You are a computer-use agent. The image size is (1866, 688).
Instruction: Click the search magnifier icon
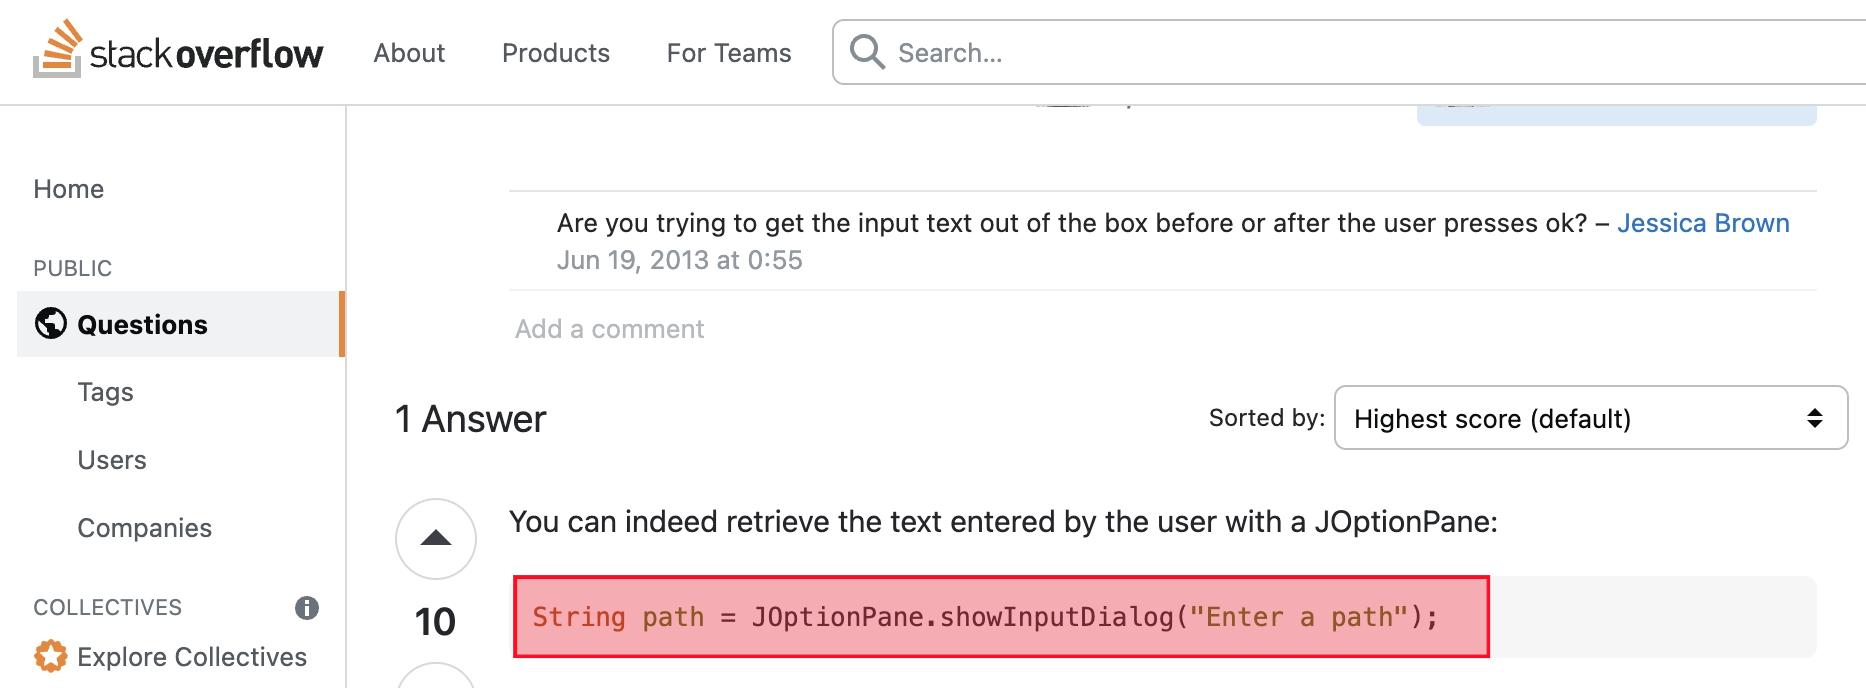(867, 52)
